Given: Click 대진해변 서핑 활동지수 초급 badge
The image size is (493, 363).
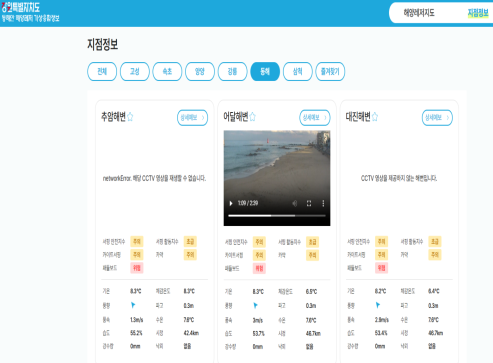Looking at the screenshot, I should pos(435,241).
